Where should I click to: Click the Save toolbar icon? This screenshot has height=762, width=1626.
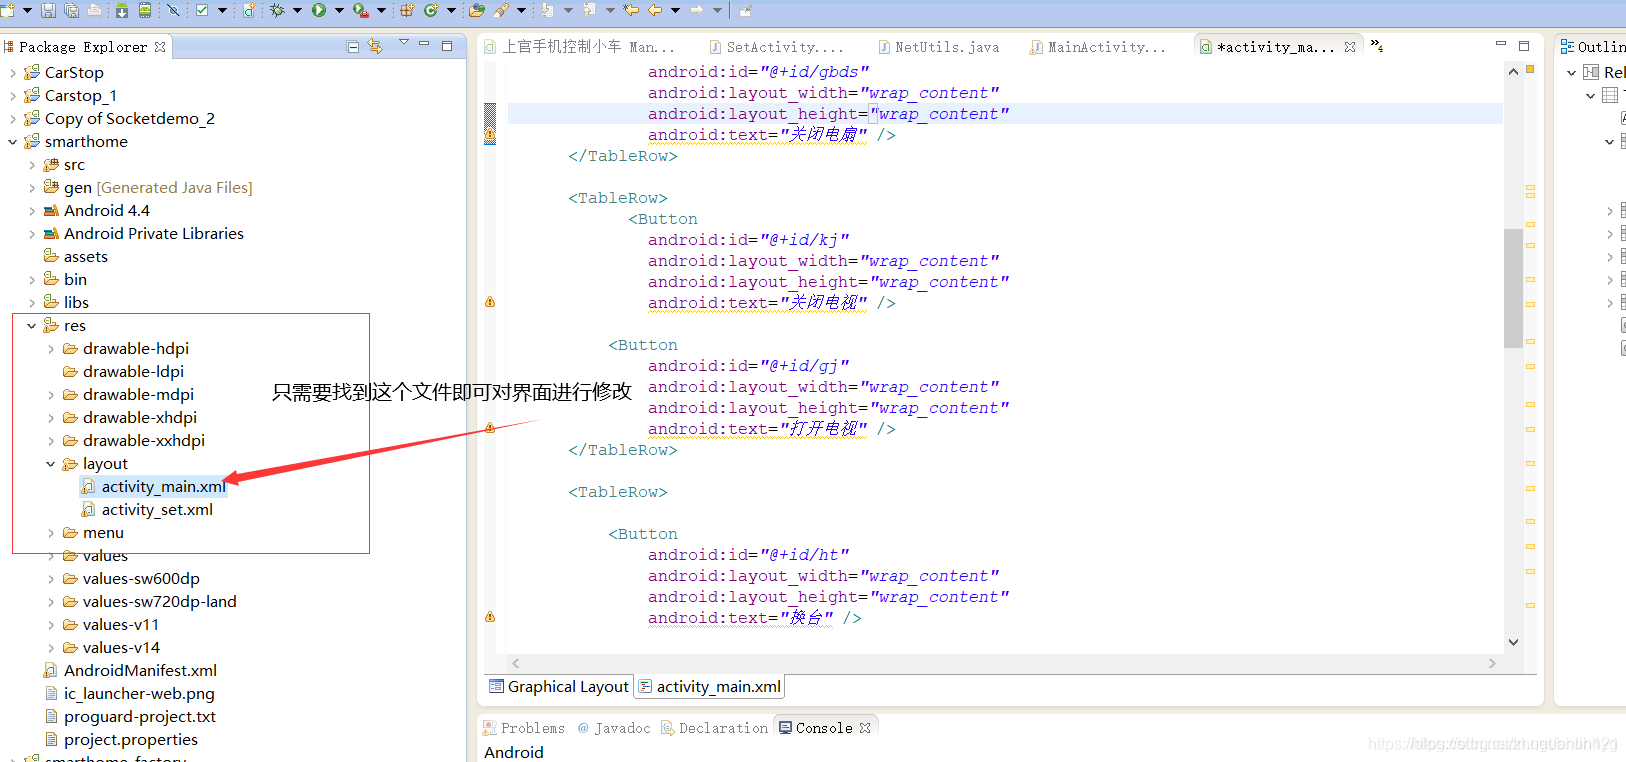coord(48,10)
